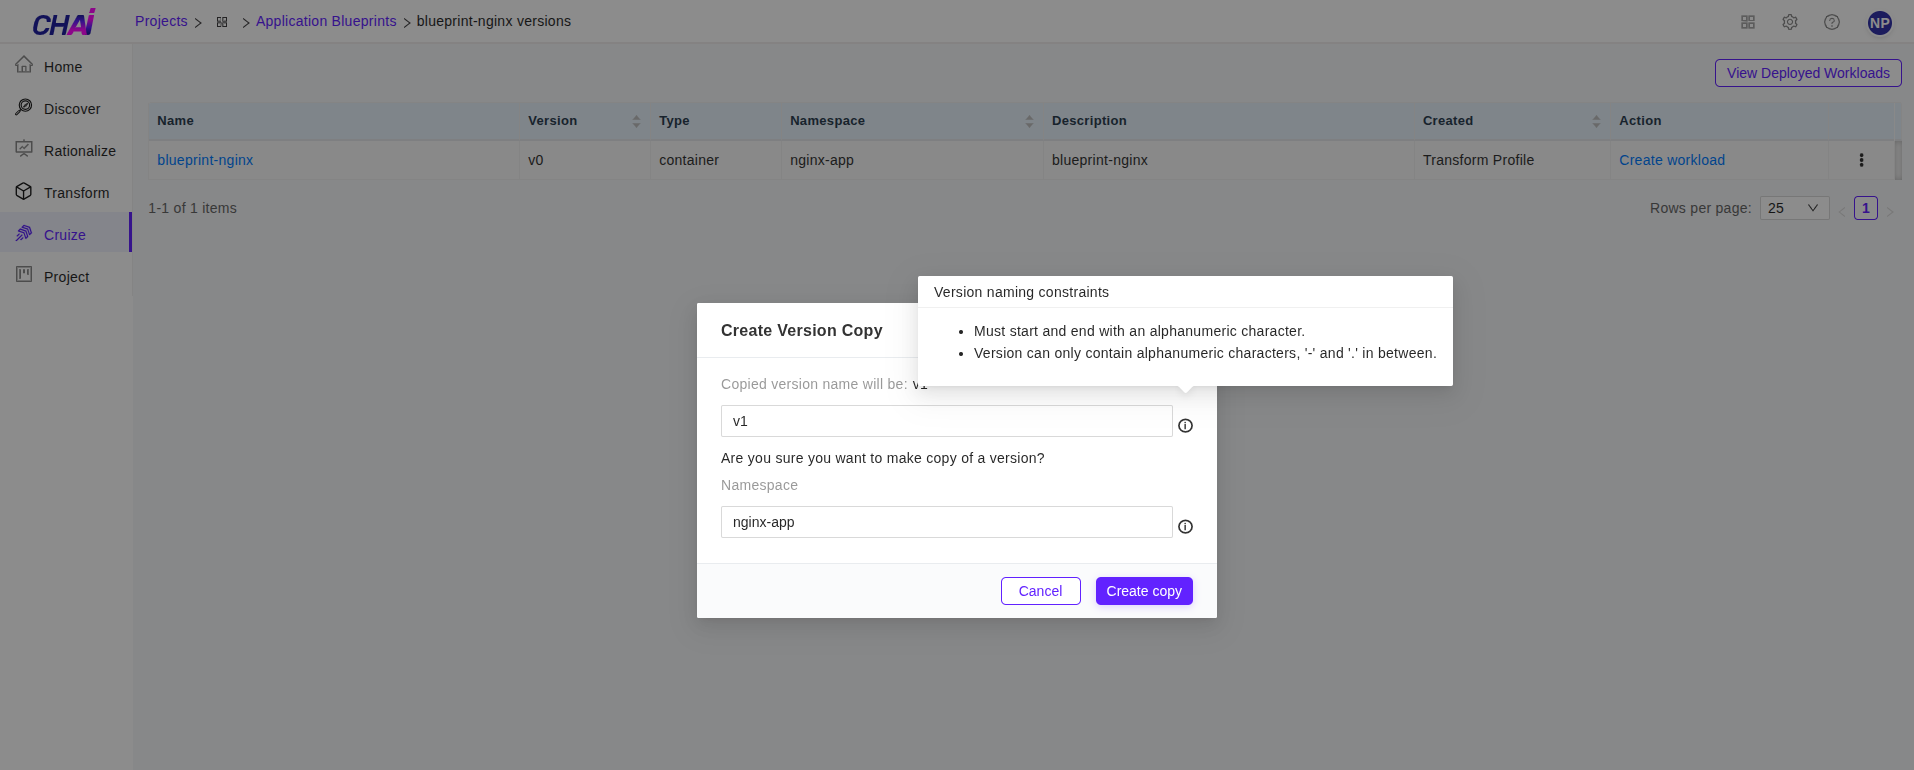The width and height of the screenshot is (1914, 770).
Task: Click info icon beside version name field
Action: [1185, 426]
